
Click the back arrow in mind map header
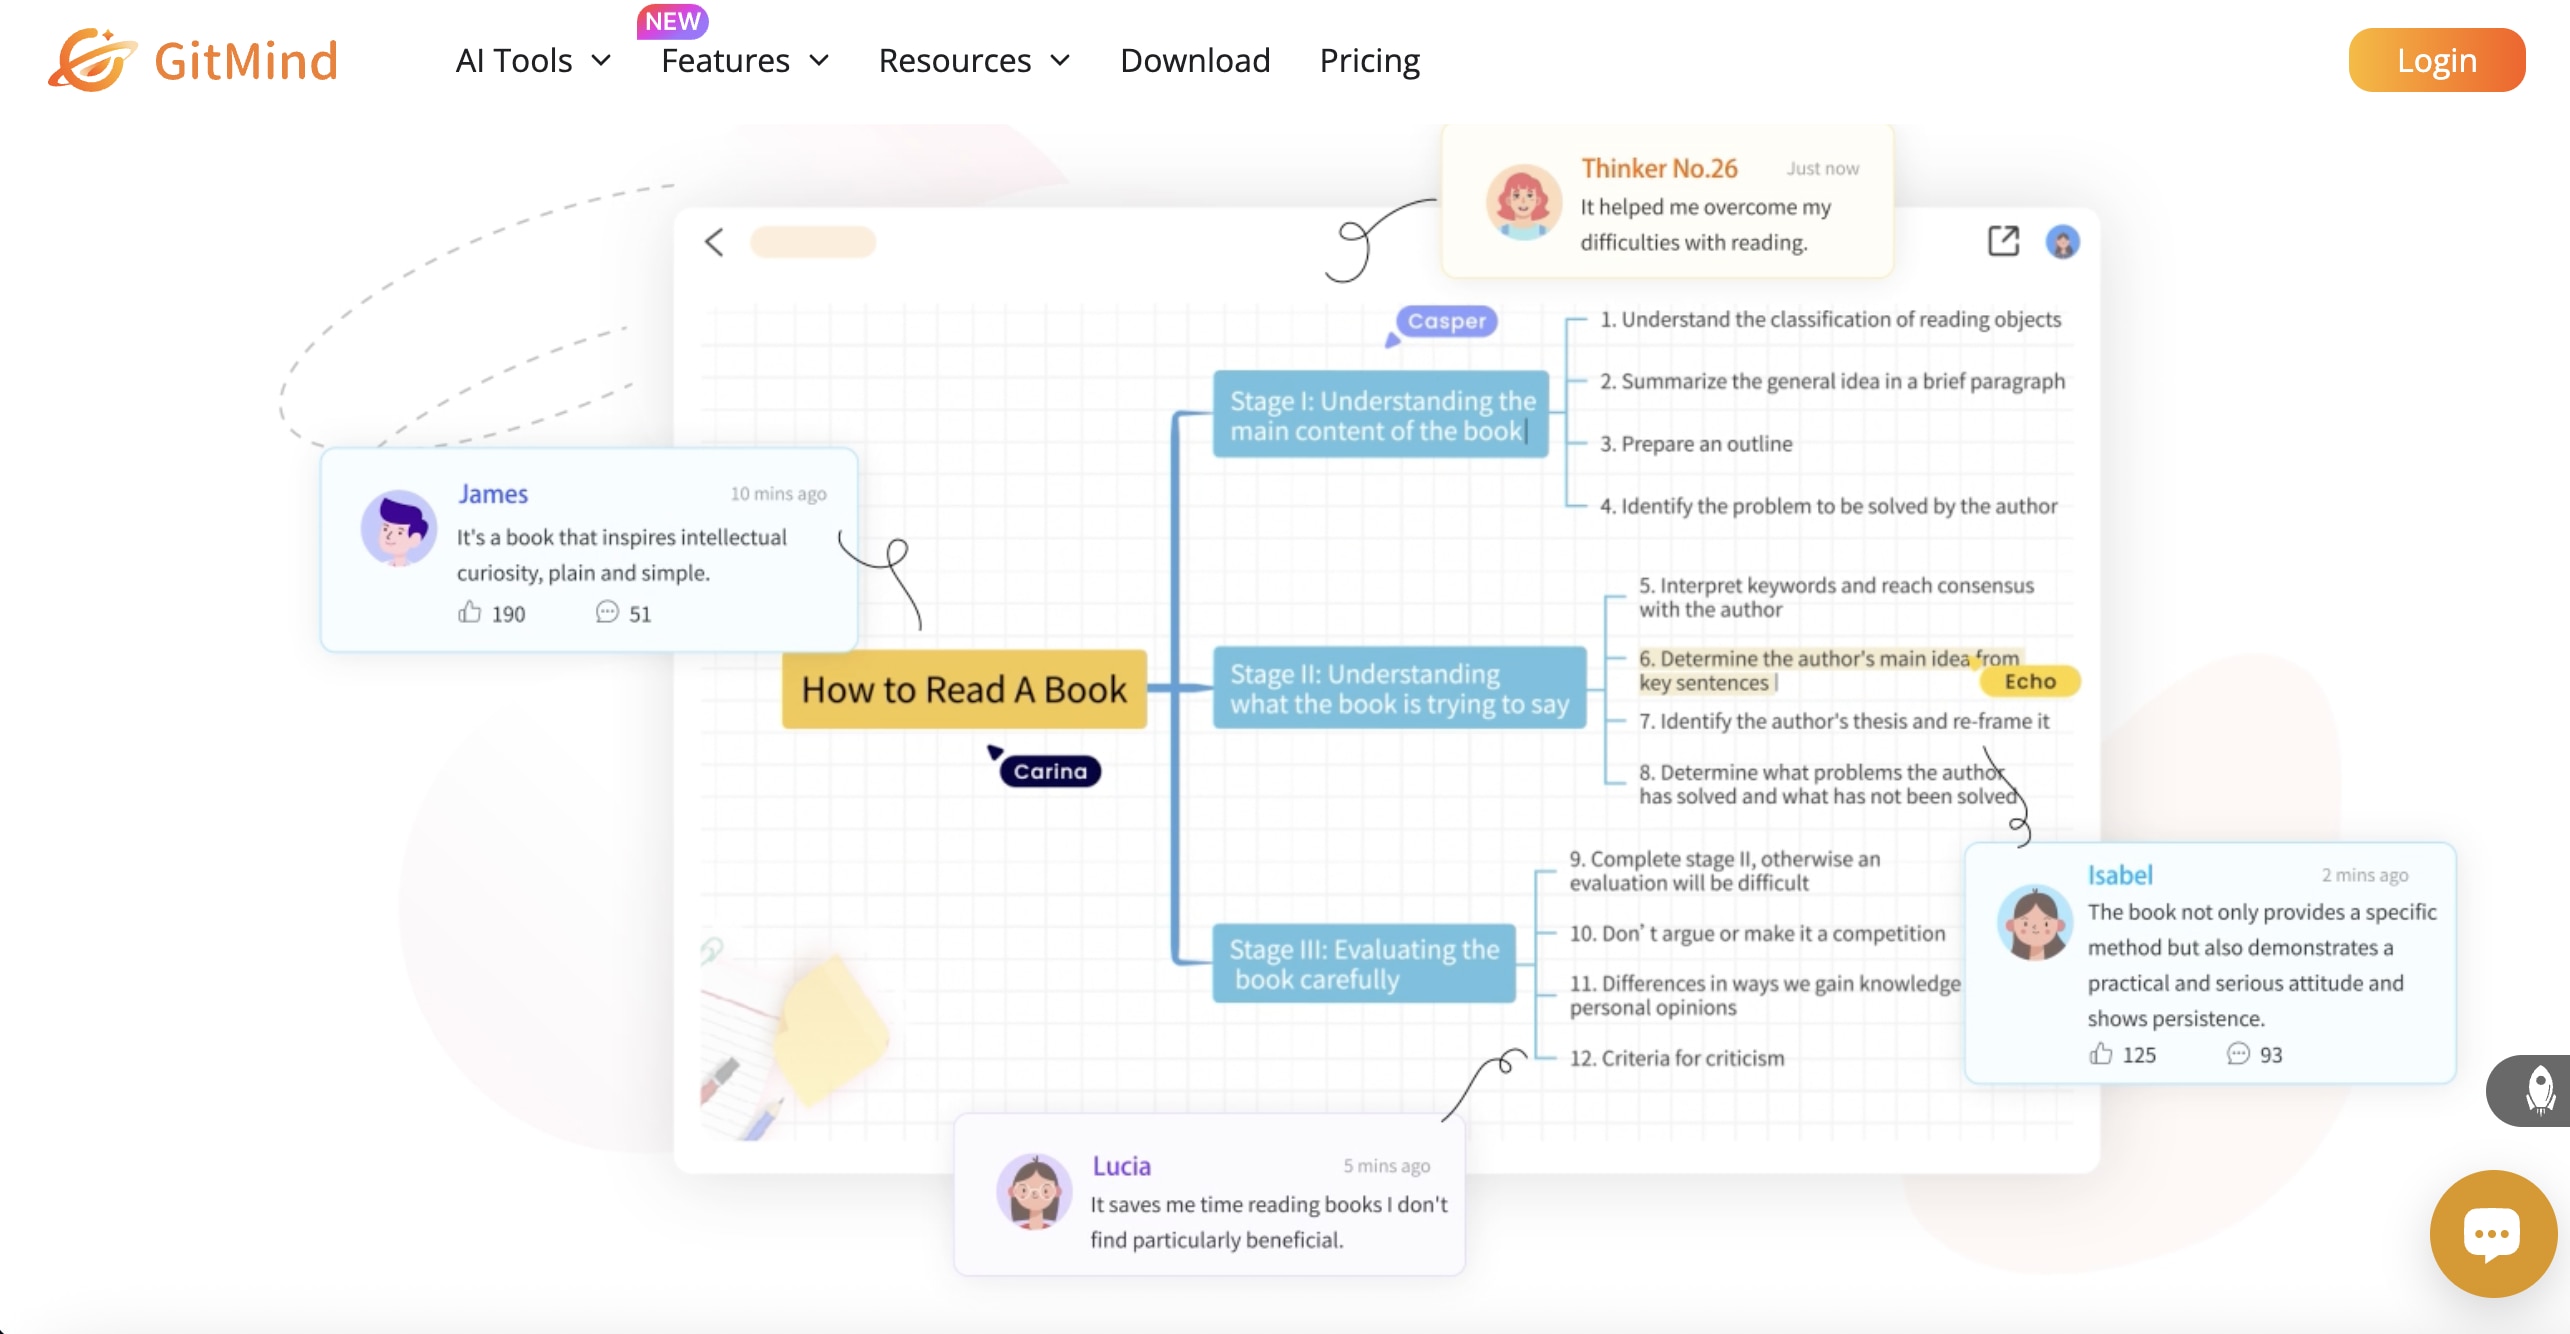[714, 242]
